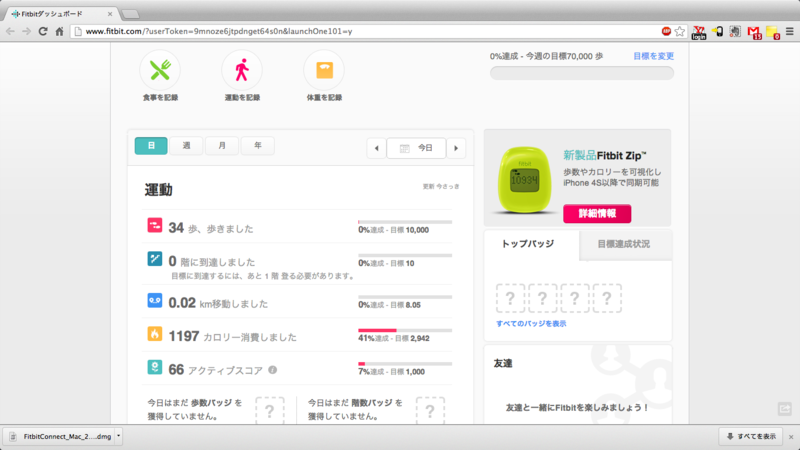Go to next day with right arrow
800x450 pixels.
coord(456,148)
